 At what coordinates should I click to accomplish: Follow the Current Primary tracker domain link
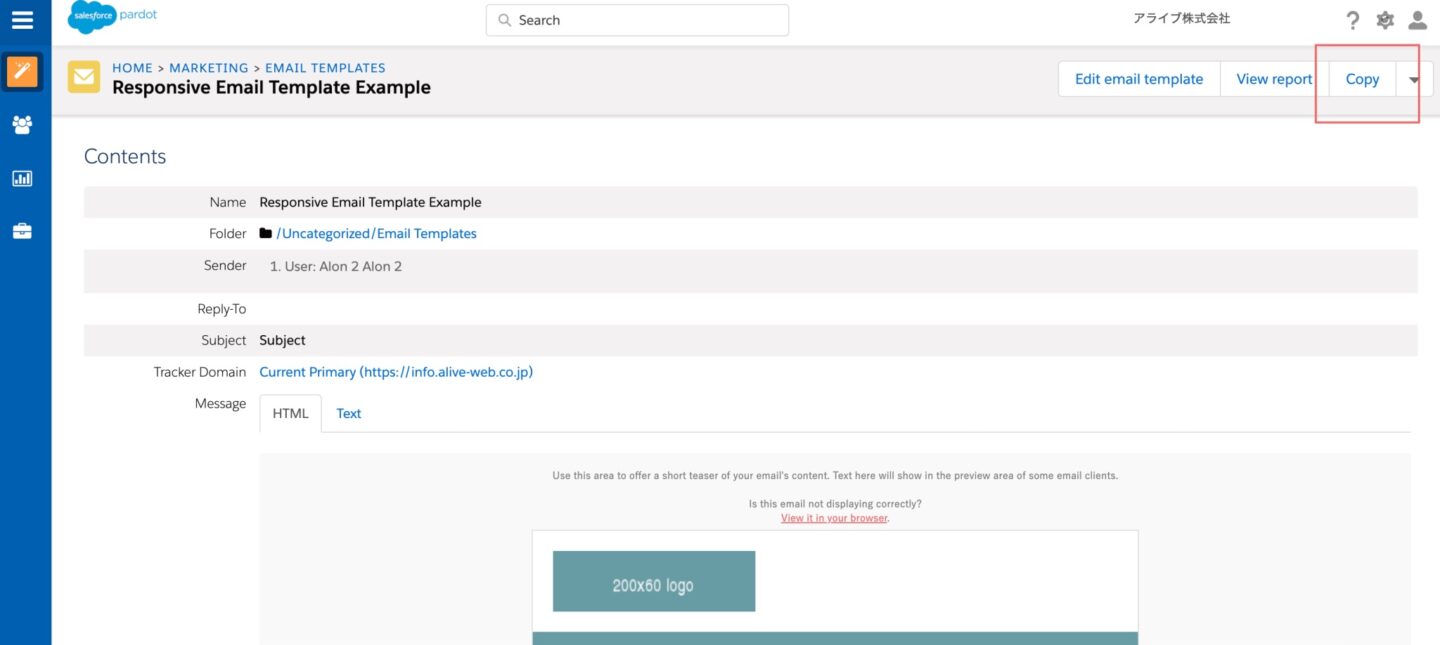point(395,371)
